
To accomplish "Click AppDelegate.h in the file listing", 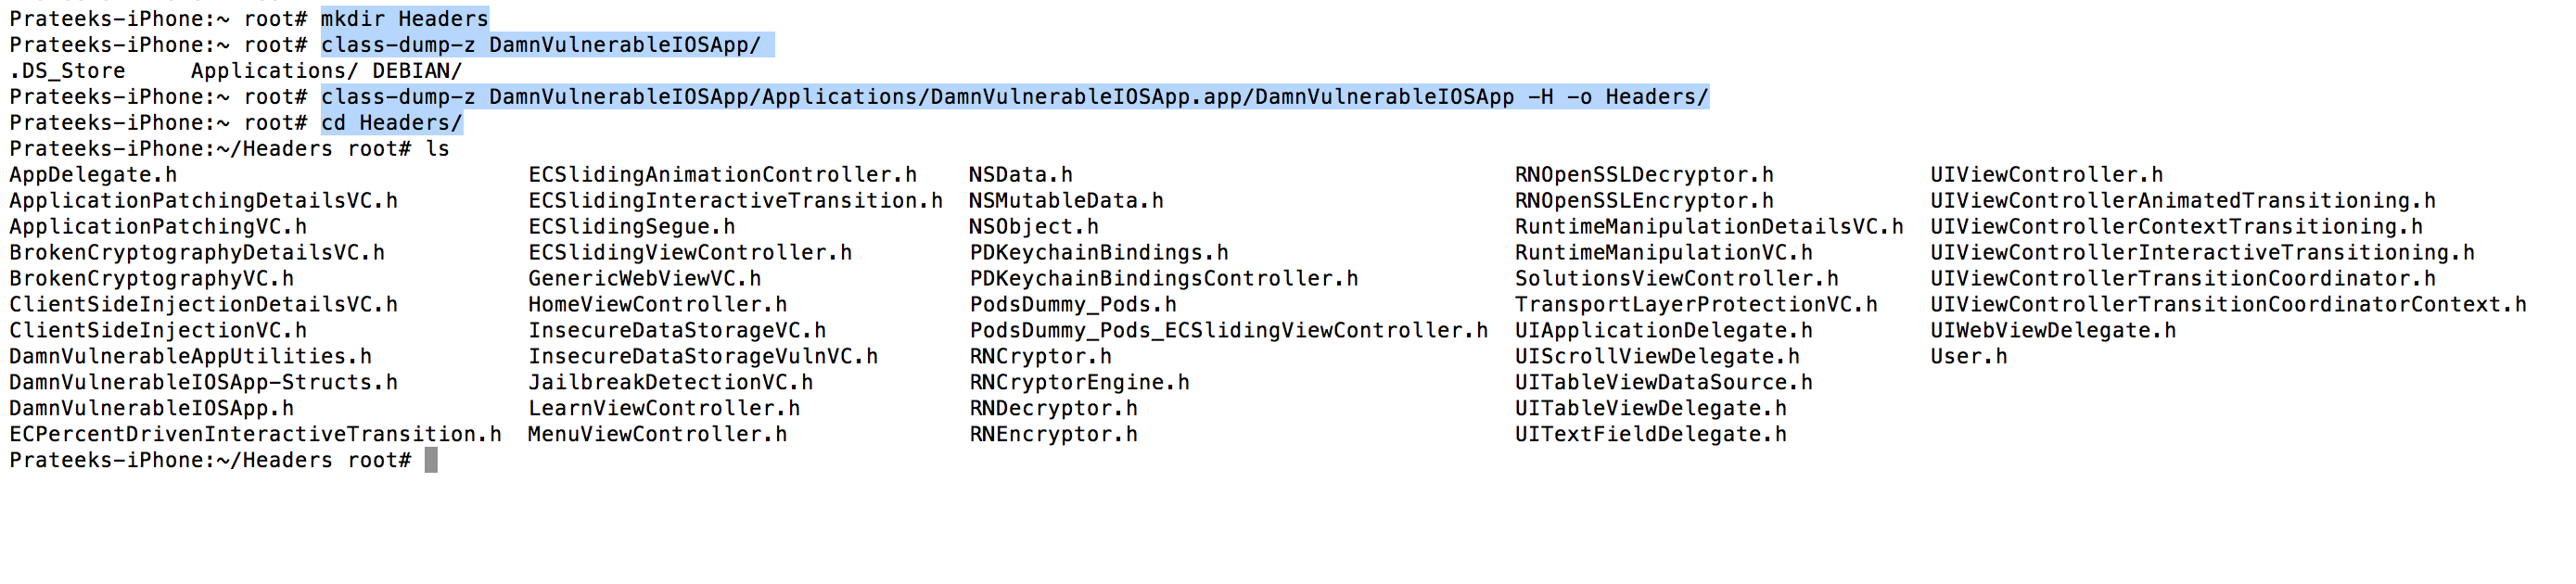I will [93, 175].
